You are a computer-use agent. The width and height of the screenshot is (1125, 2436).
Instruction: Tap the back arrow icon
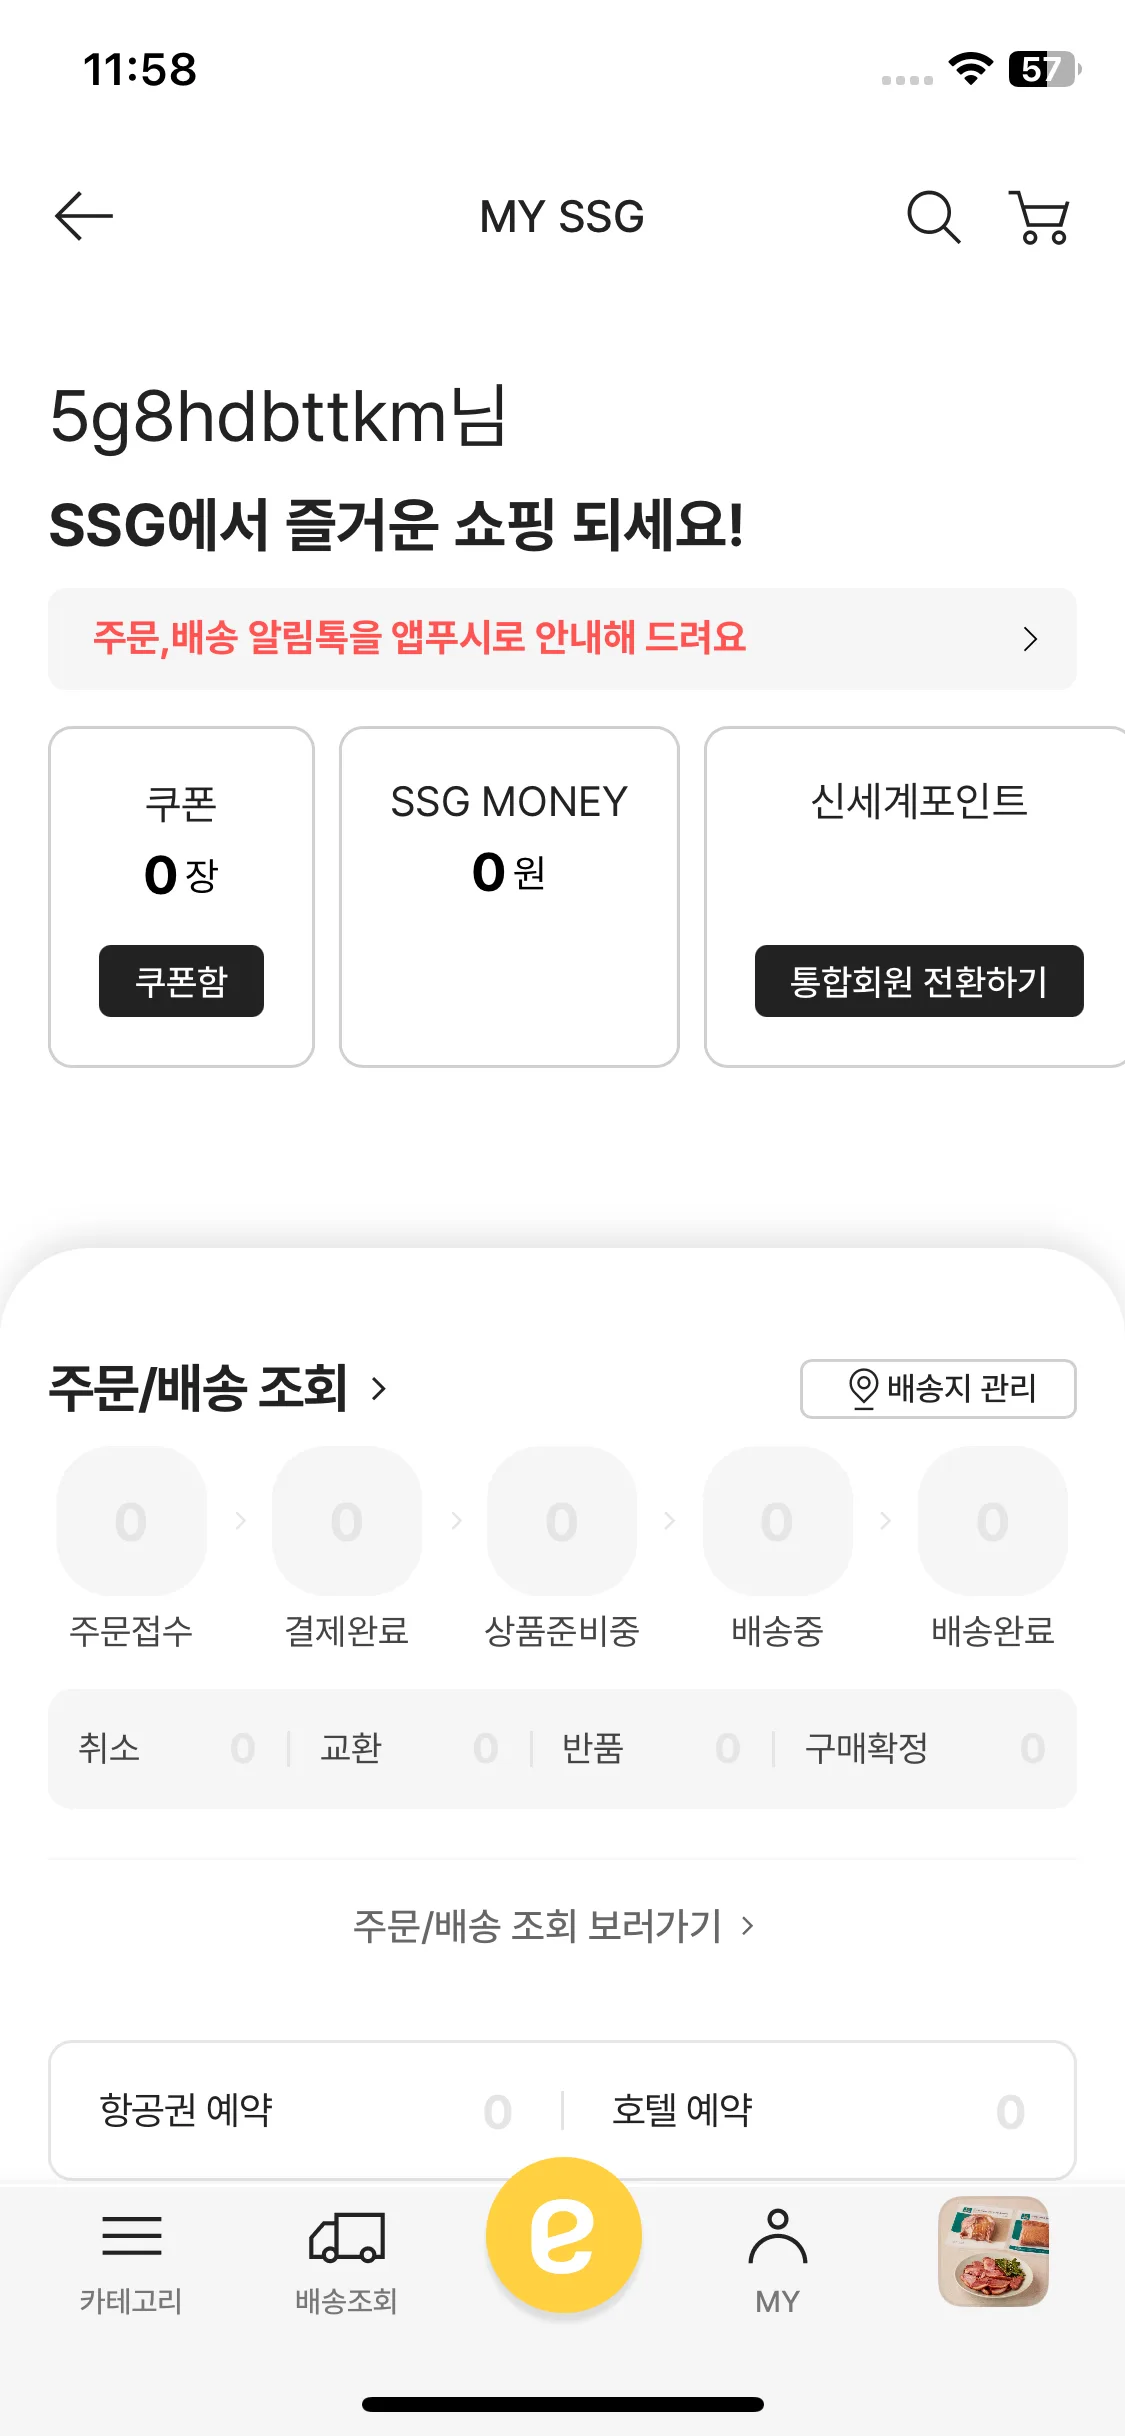click(x=84, y=216)
